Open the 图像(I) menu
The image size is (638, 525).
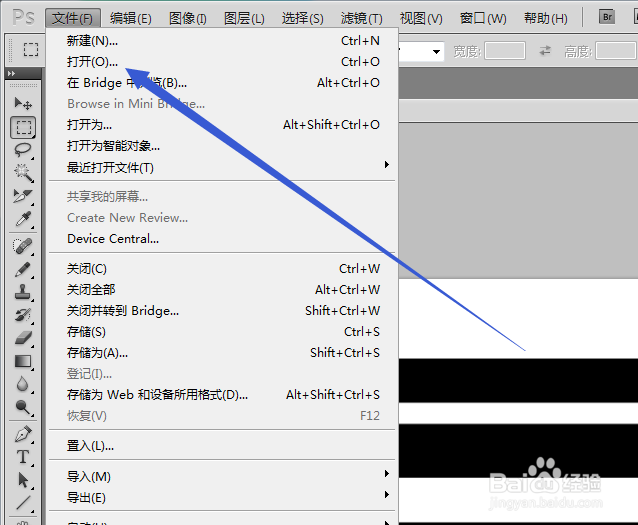(x=188, y=18)
